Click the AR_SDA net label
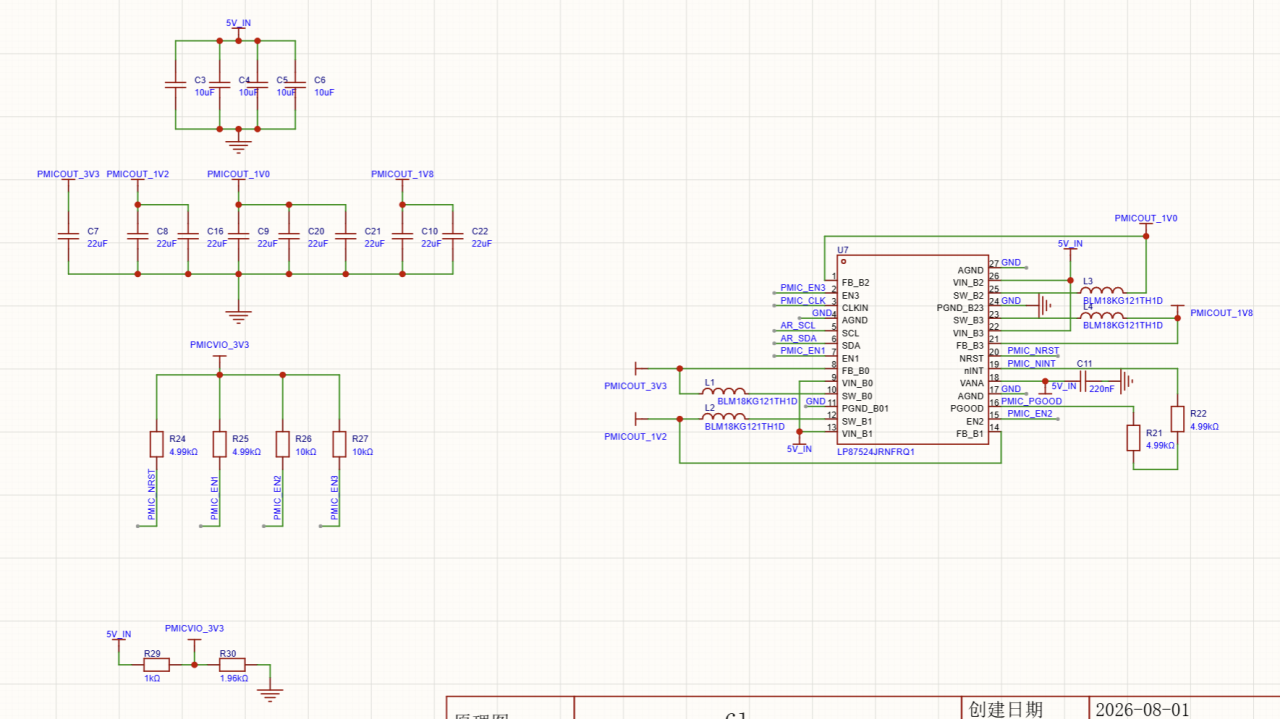The image size is (1280, 719). tap(798, 338)
